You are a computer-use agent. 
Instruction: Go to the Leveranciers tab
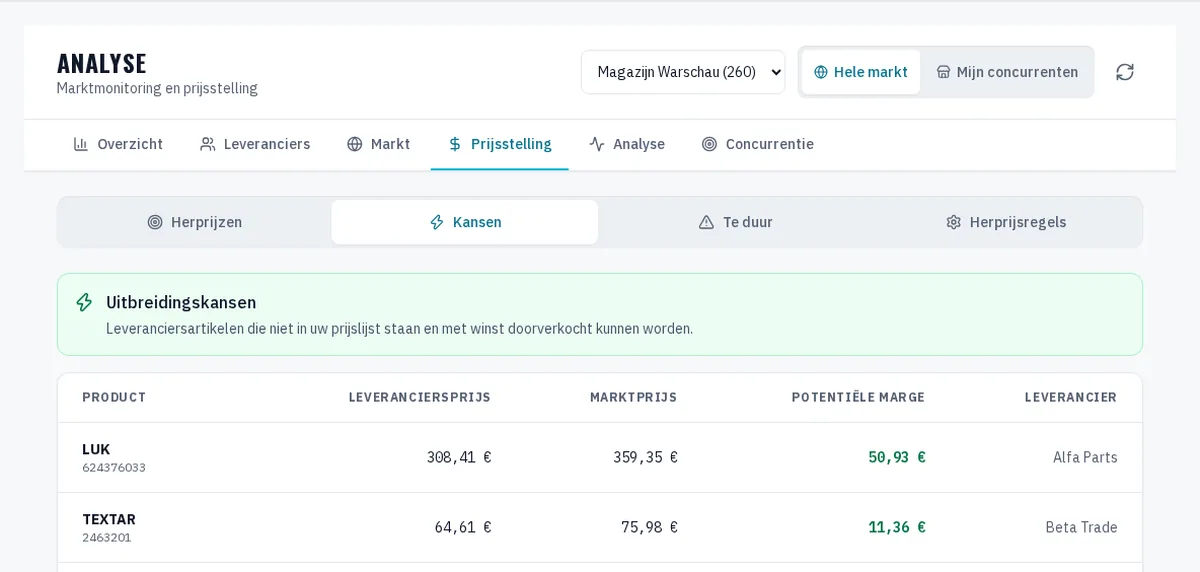click(255, 144)
